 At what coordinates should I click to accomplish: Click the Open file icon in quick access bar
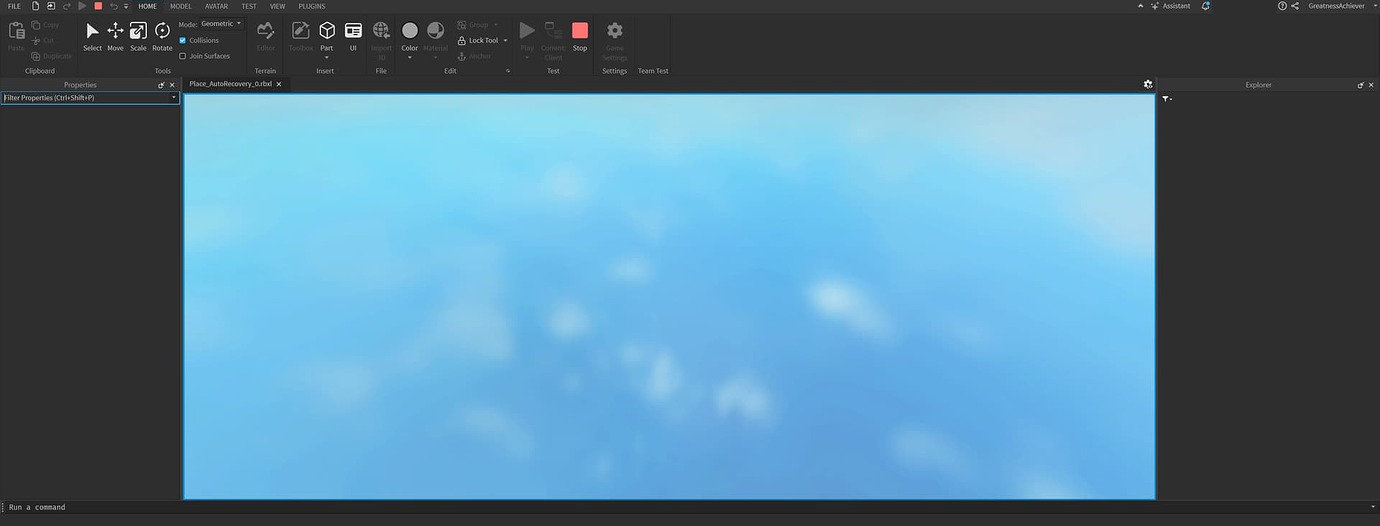pyautogui.click(x=51, y=6)
